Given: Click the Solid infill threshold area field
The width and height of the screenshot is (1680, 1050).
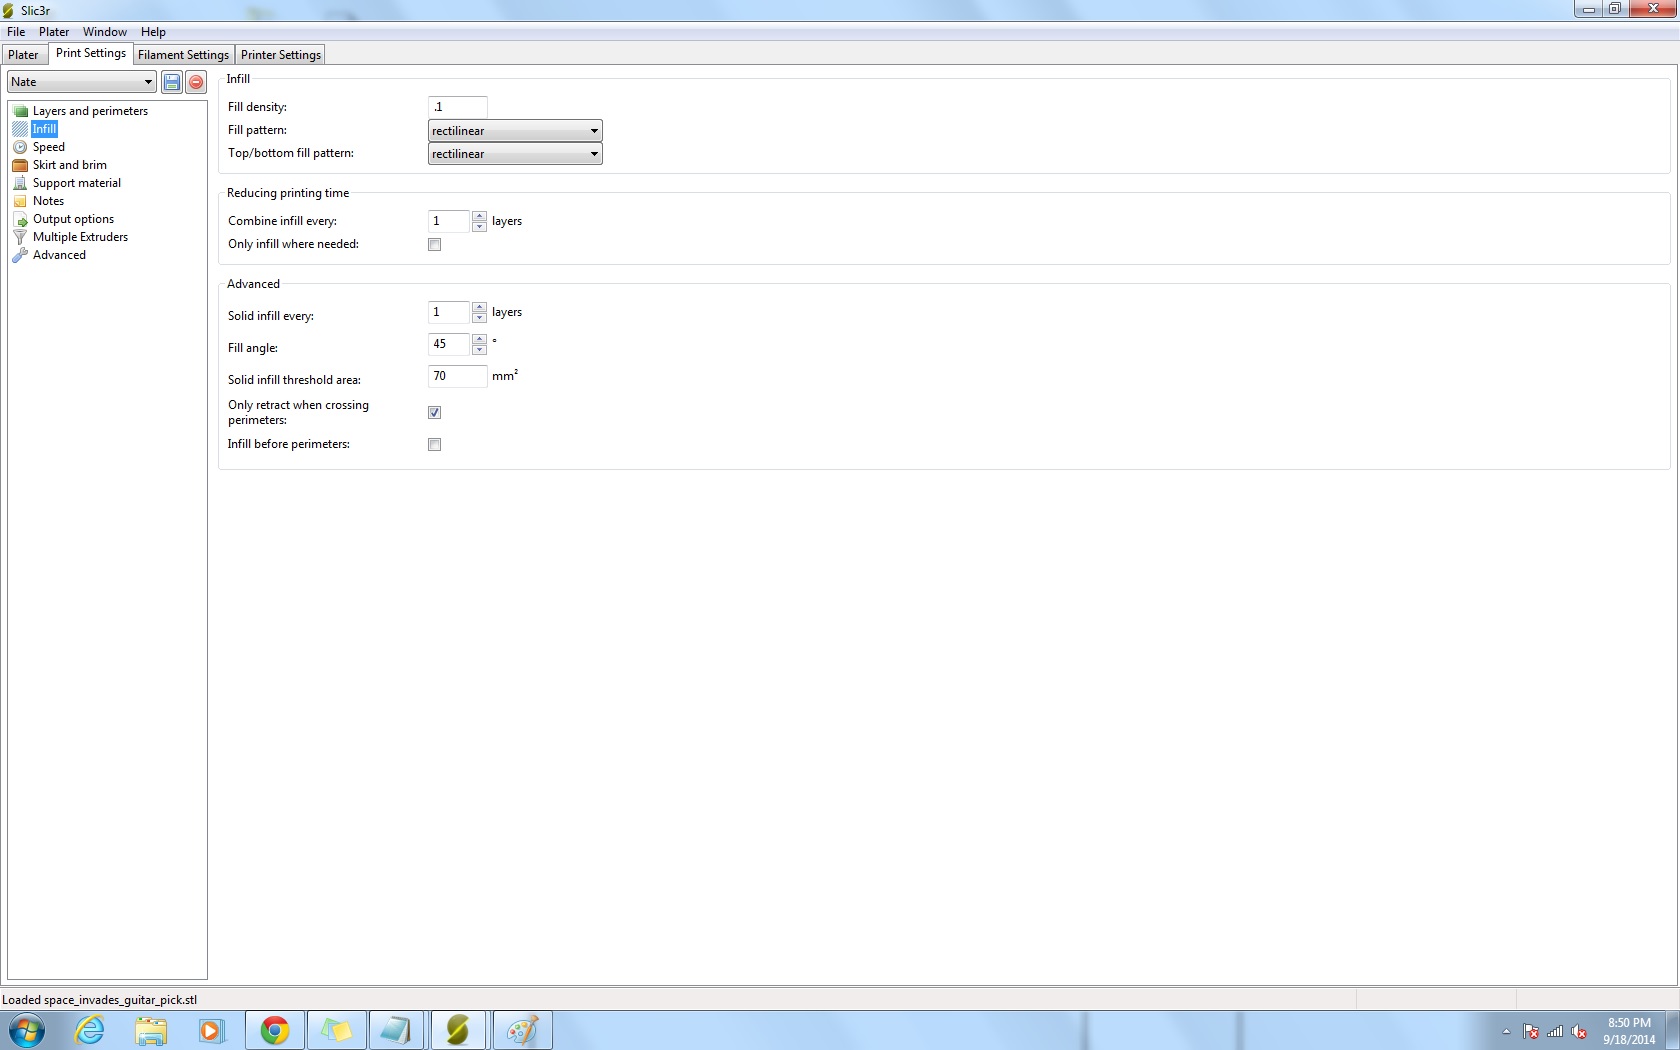Looking at the screenshot, I should pos(457,376).
